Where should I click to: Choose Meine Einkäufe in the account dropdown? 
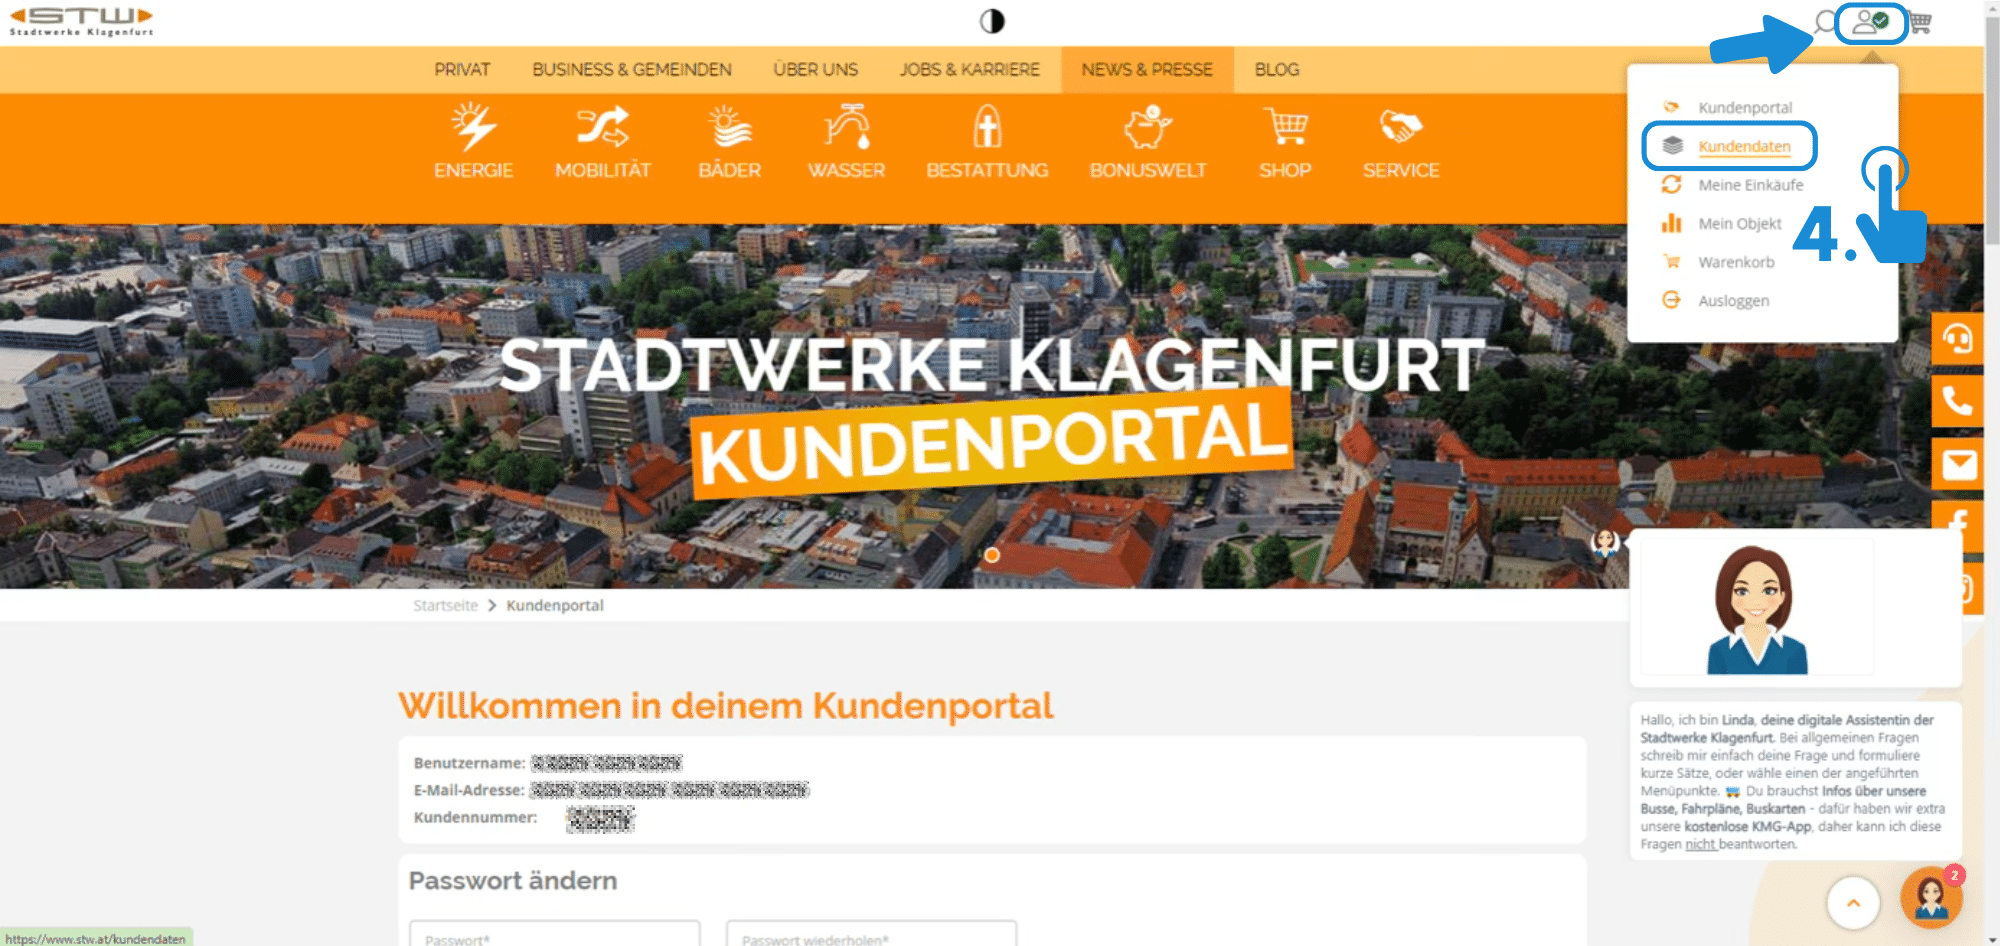point(1751,185)
